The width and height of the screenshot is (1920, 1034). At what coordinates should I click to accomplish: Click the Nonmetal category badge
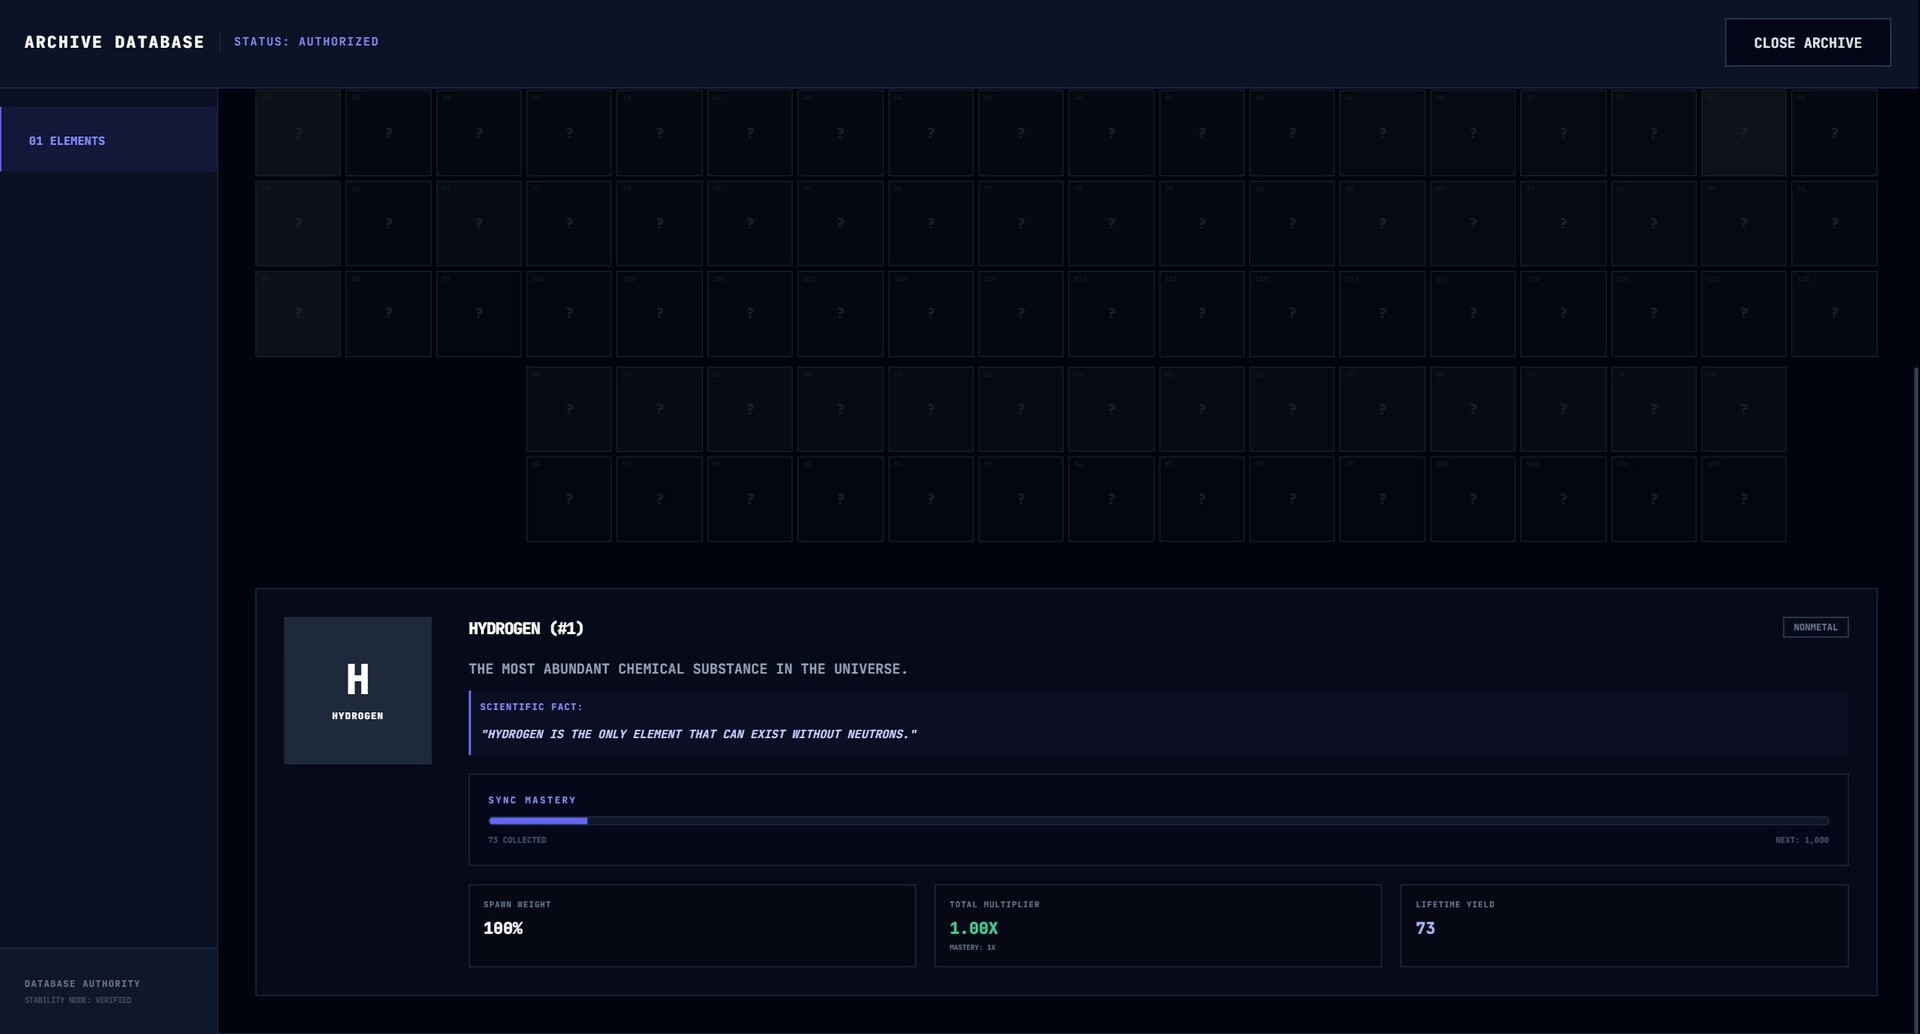click(1814, 627)
